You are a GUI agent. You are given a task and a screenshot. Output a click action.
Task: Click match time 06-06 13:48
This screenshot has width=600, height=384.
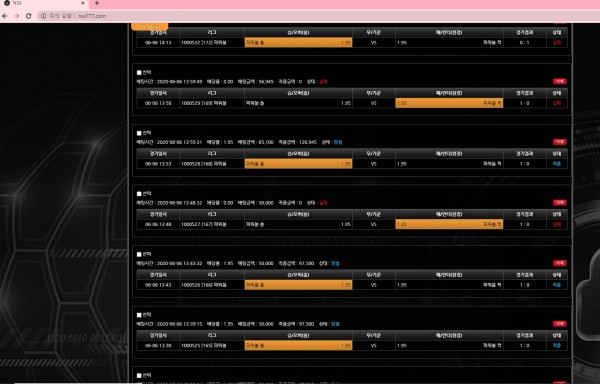[x=158, y=225]
